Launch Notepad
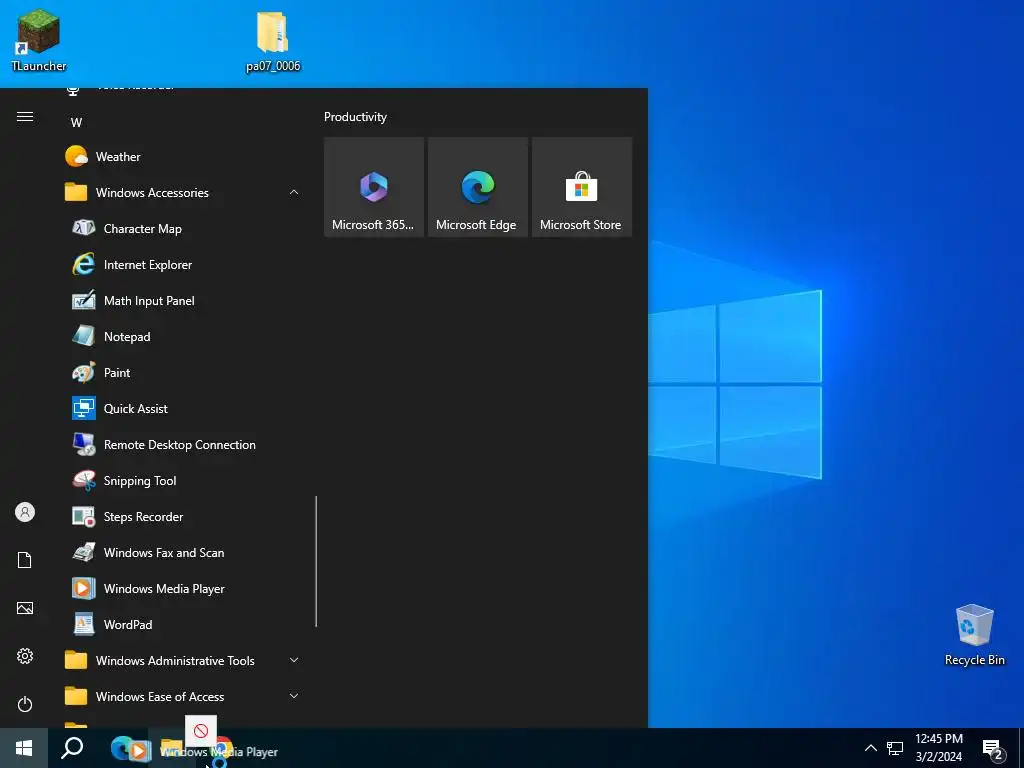The height and width of the screenshot is (768, 1024). 182,336
